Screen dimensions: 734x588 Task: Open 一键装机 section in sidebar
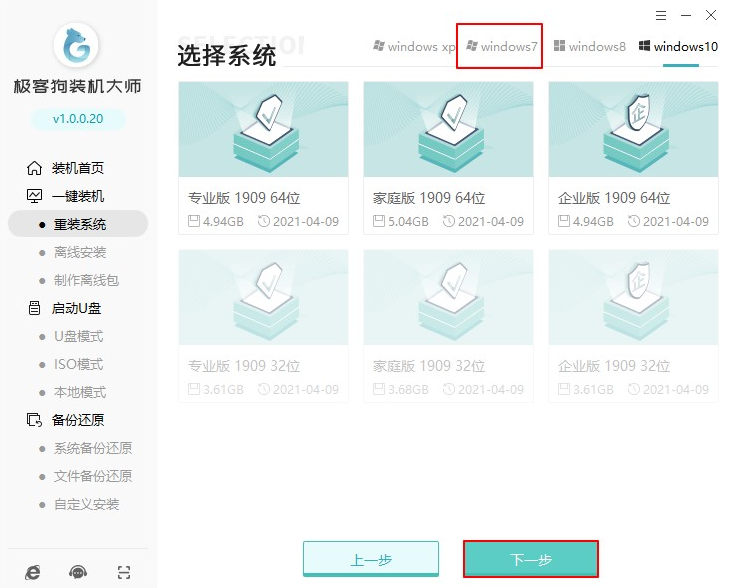click(78, 196)
